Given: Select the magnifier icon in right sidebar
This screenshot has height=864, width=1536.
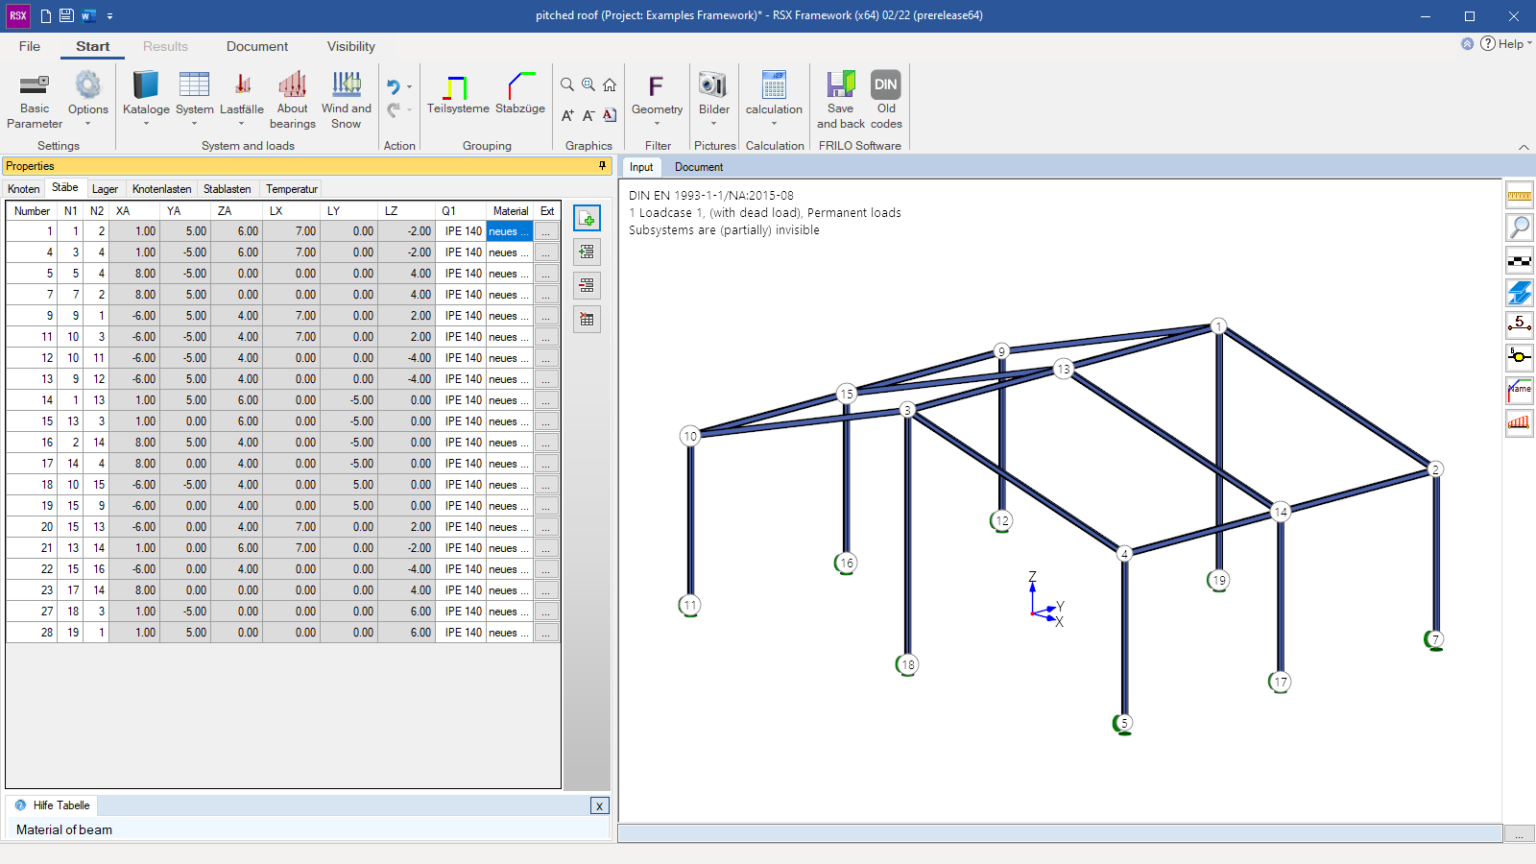Looking at the screenshot, I should pos(1520,228).
